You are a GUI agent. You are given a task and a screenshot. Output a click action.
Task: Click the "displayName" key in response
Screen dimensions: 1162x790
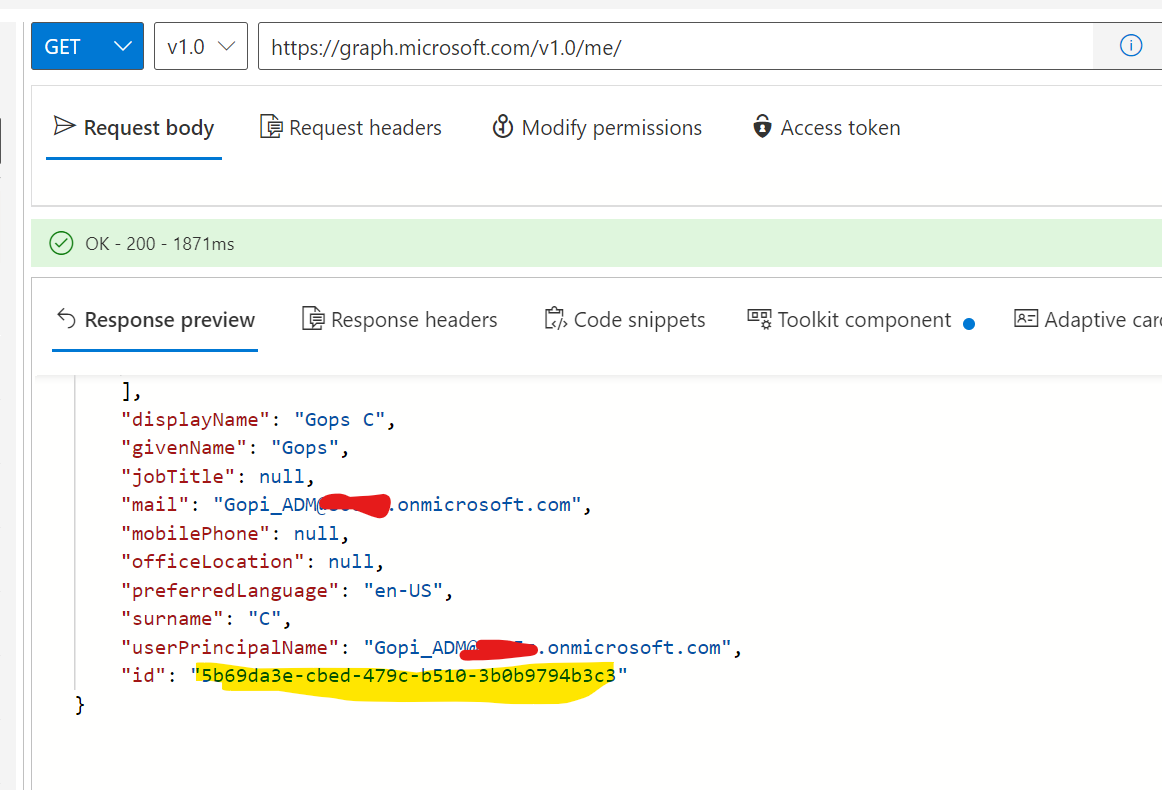click(195, 419)
